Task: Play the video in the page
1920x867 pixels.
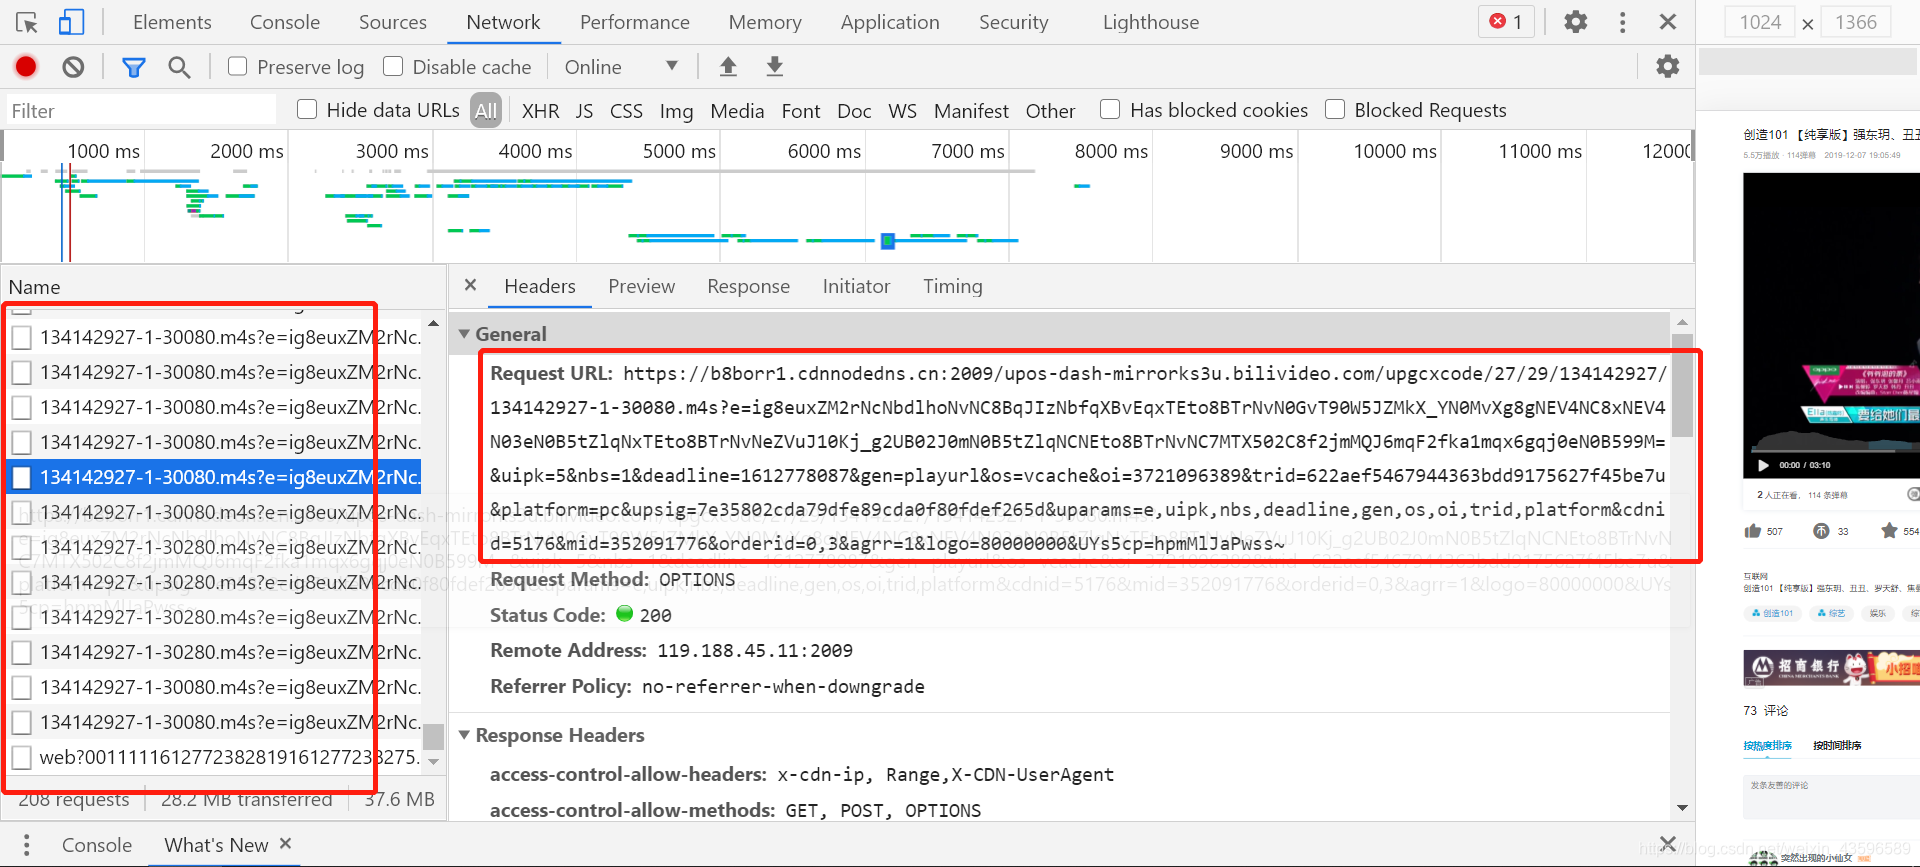Action: [x=1763, y=465]
